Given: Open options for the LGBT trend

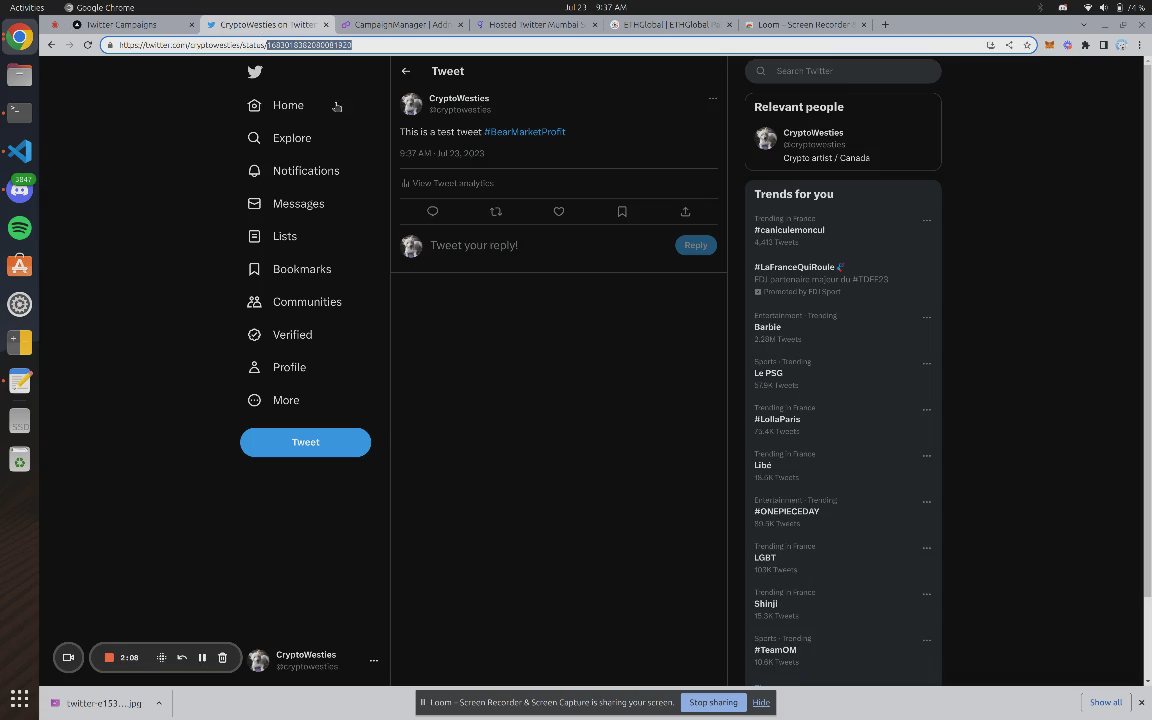Looking at the screenshot, I should pos(926,548).
